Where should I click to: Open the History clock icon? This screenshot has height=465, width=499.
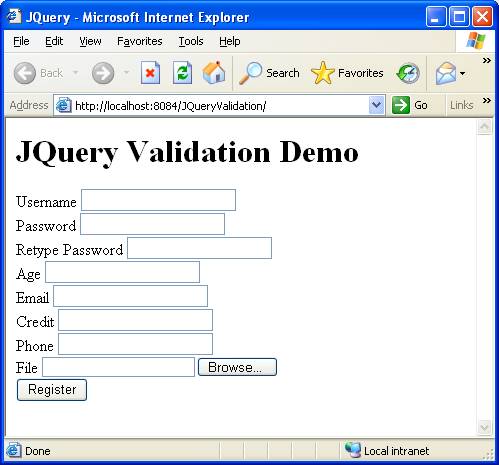pos(408,73)
